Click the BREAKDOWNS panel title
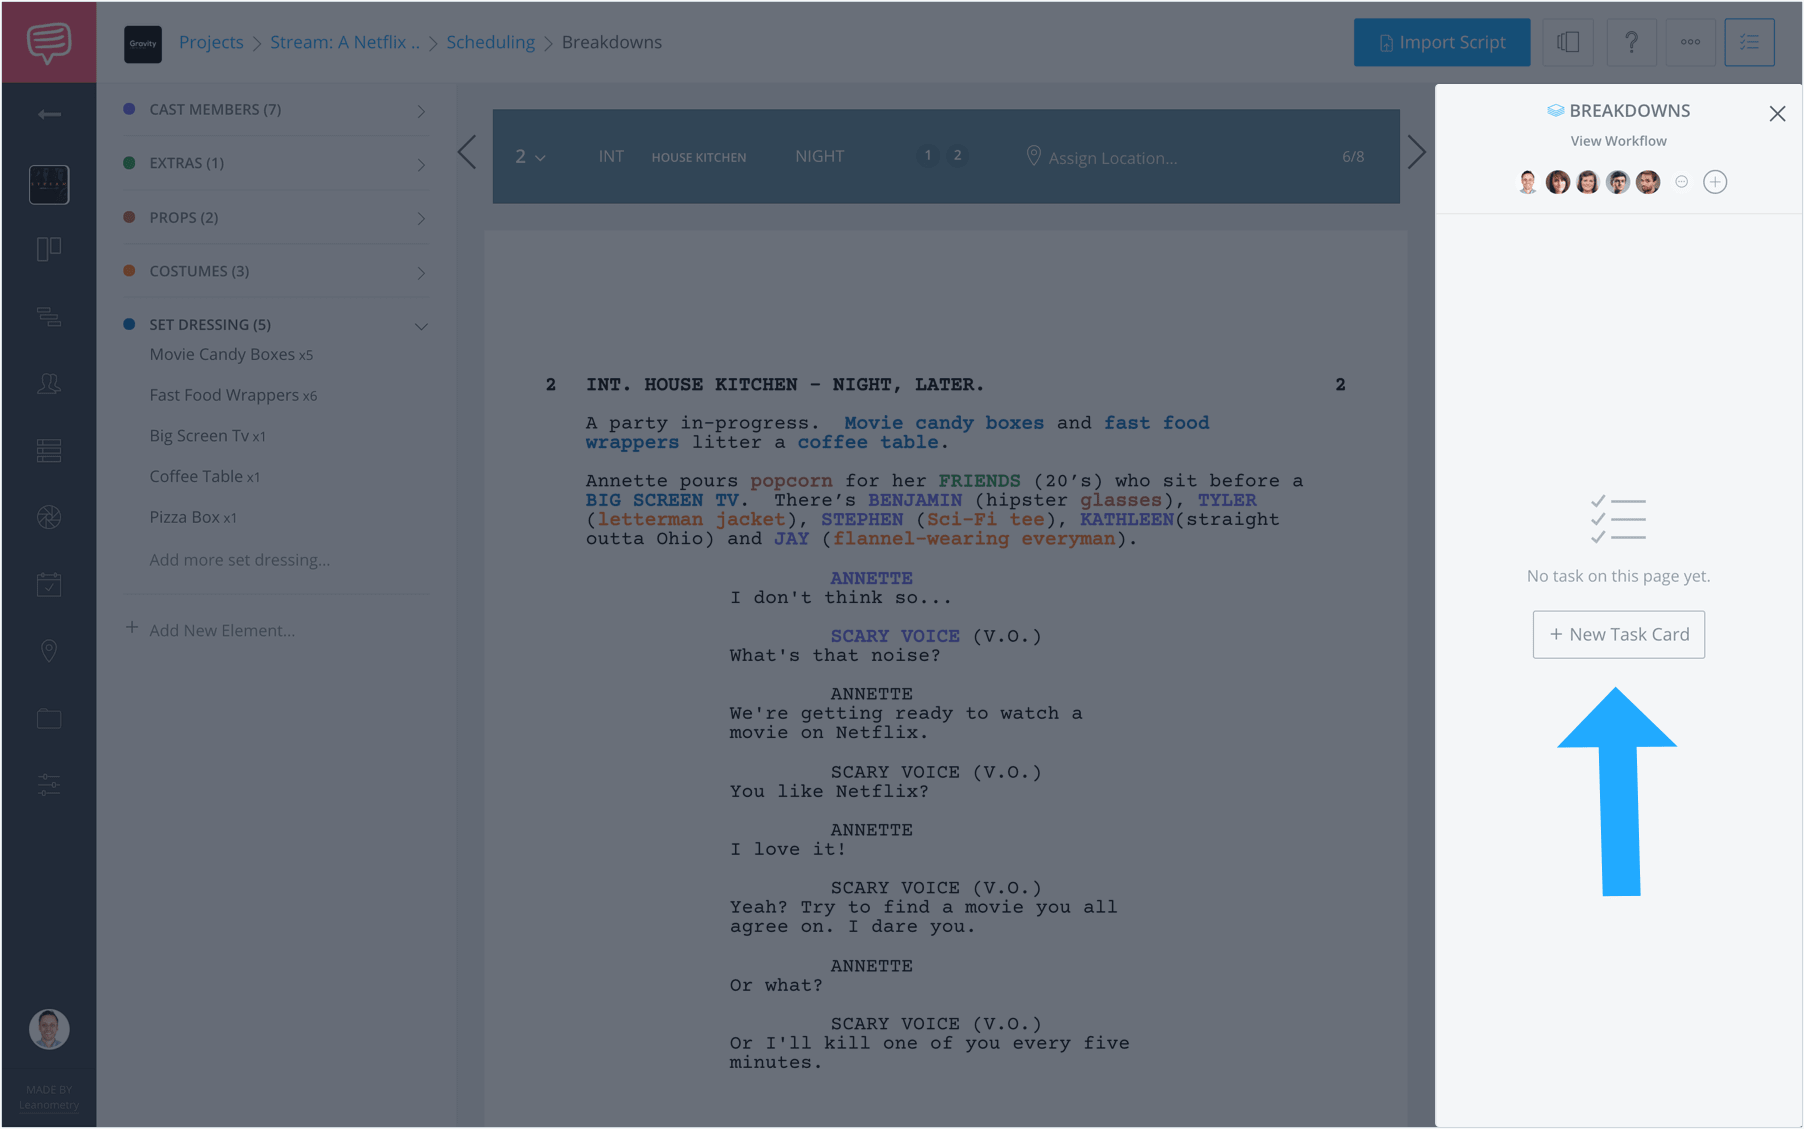Image resolution: width=1804 pixels, height=1129 pixels. pos(1619,111)
